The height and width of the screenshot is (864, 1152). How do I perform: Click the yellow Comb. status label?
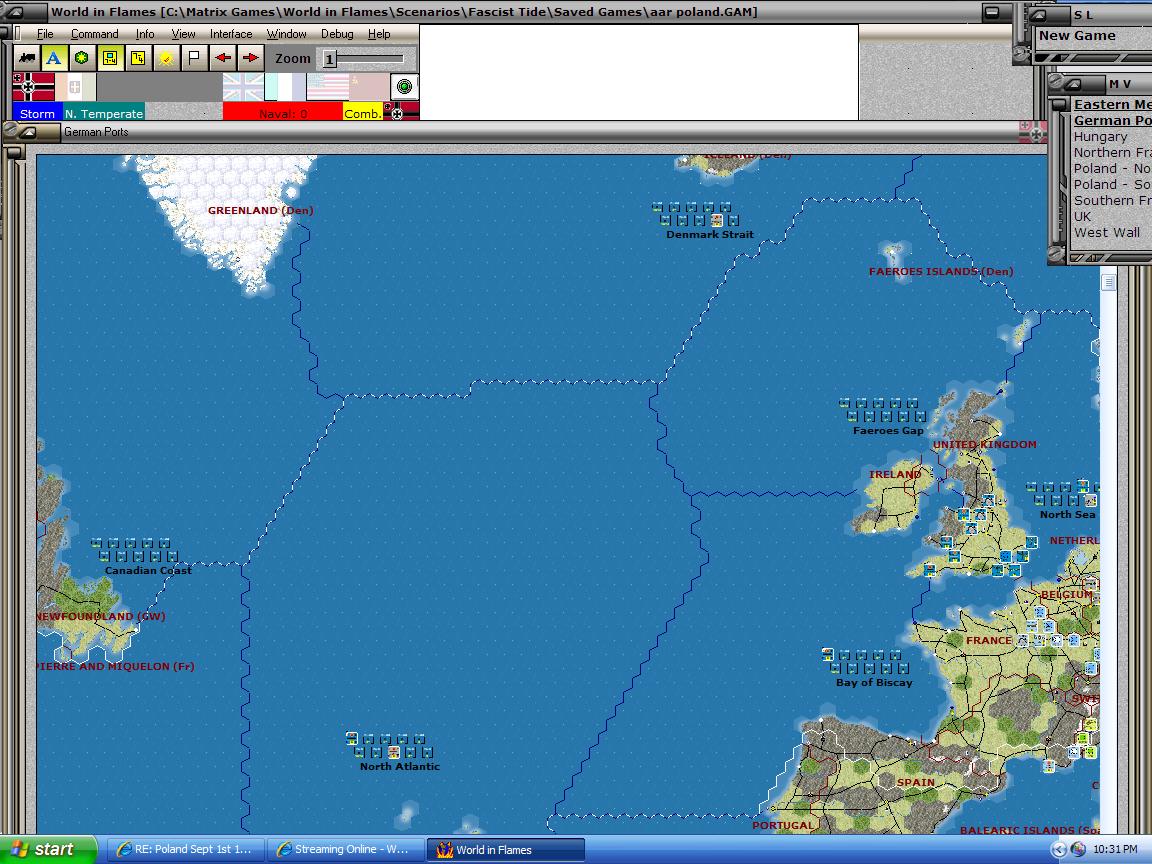(x=363, y=113)
